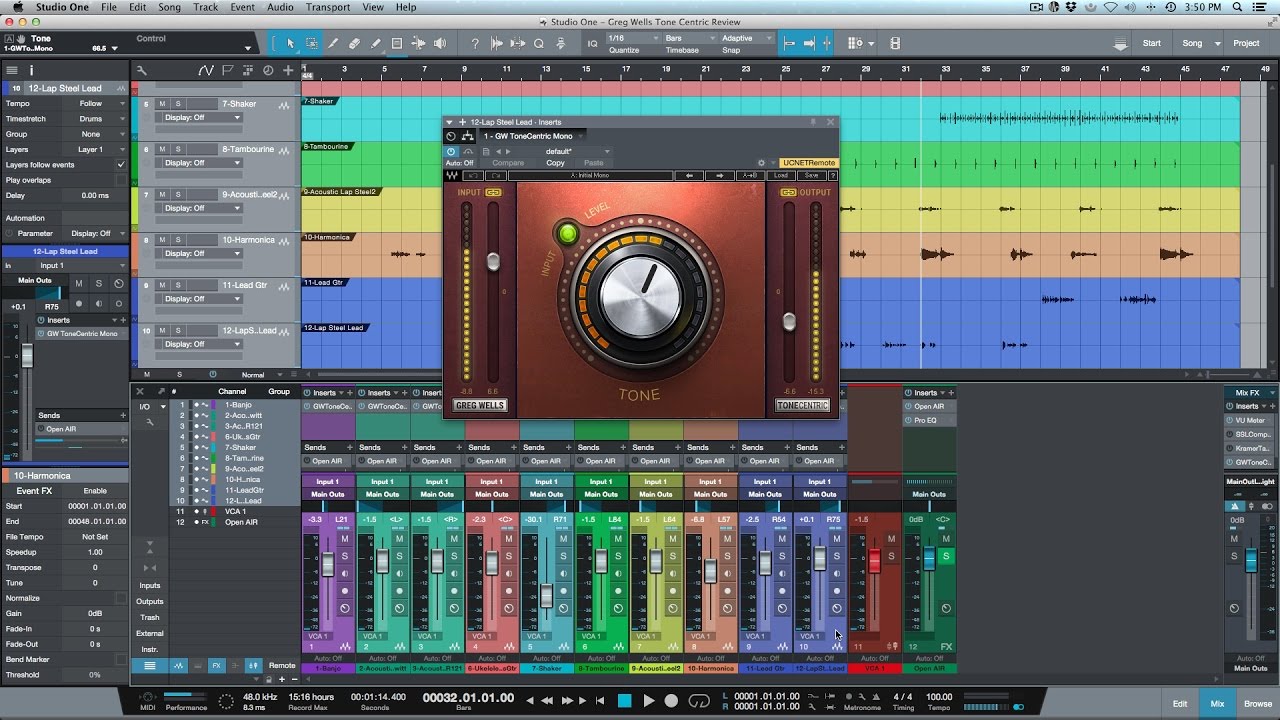Click the UCNETRemote button

809,163
